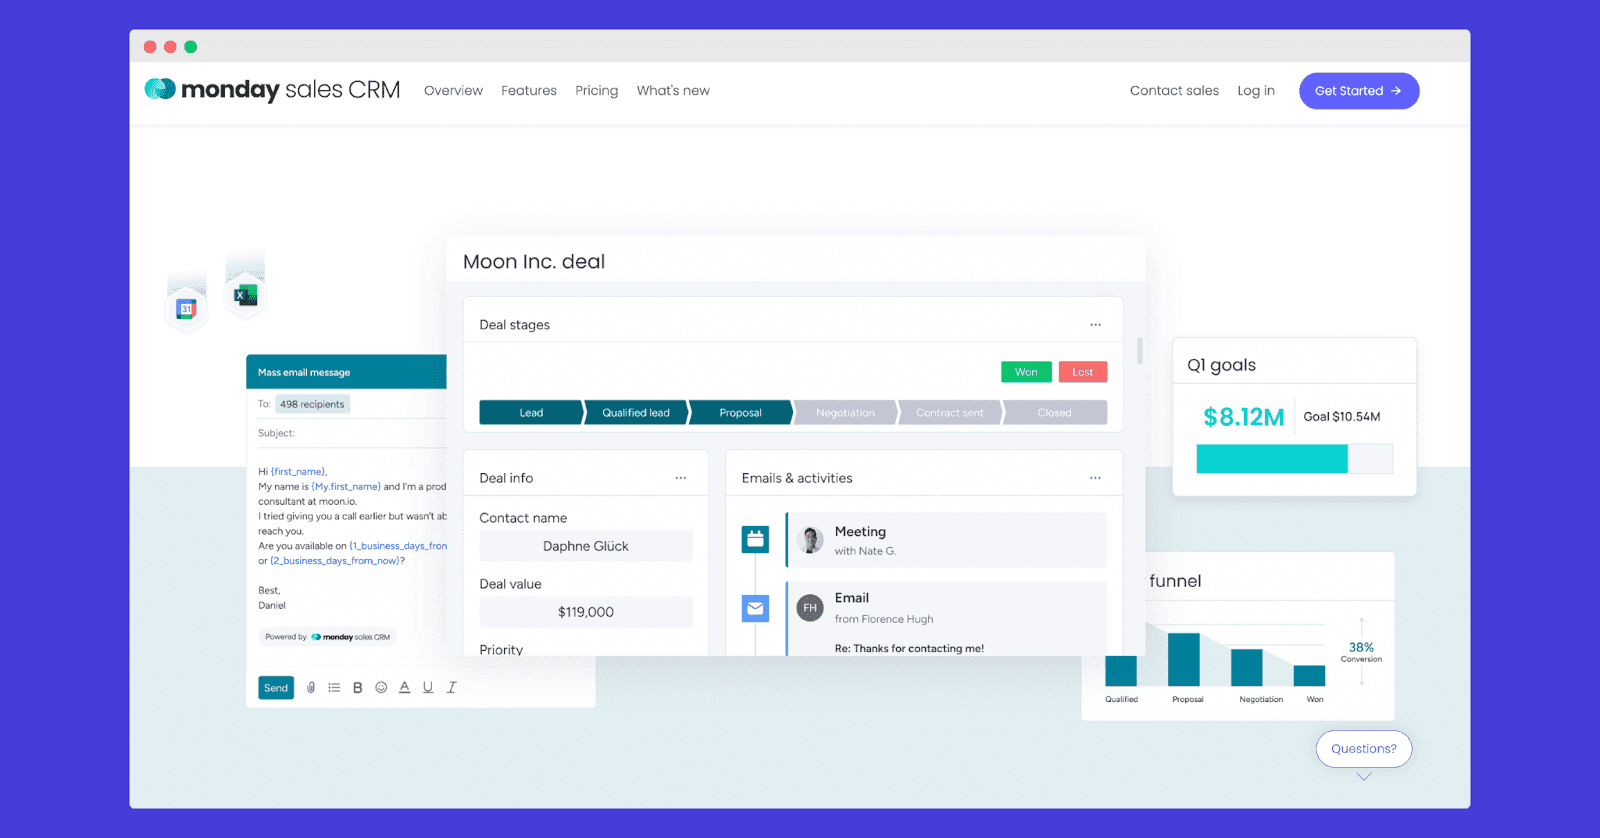The width and height of the screenshot is (1600, 838).
Task: Click the Google Calendar integration icon
Action: (186, 309)
